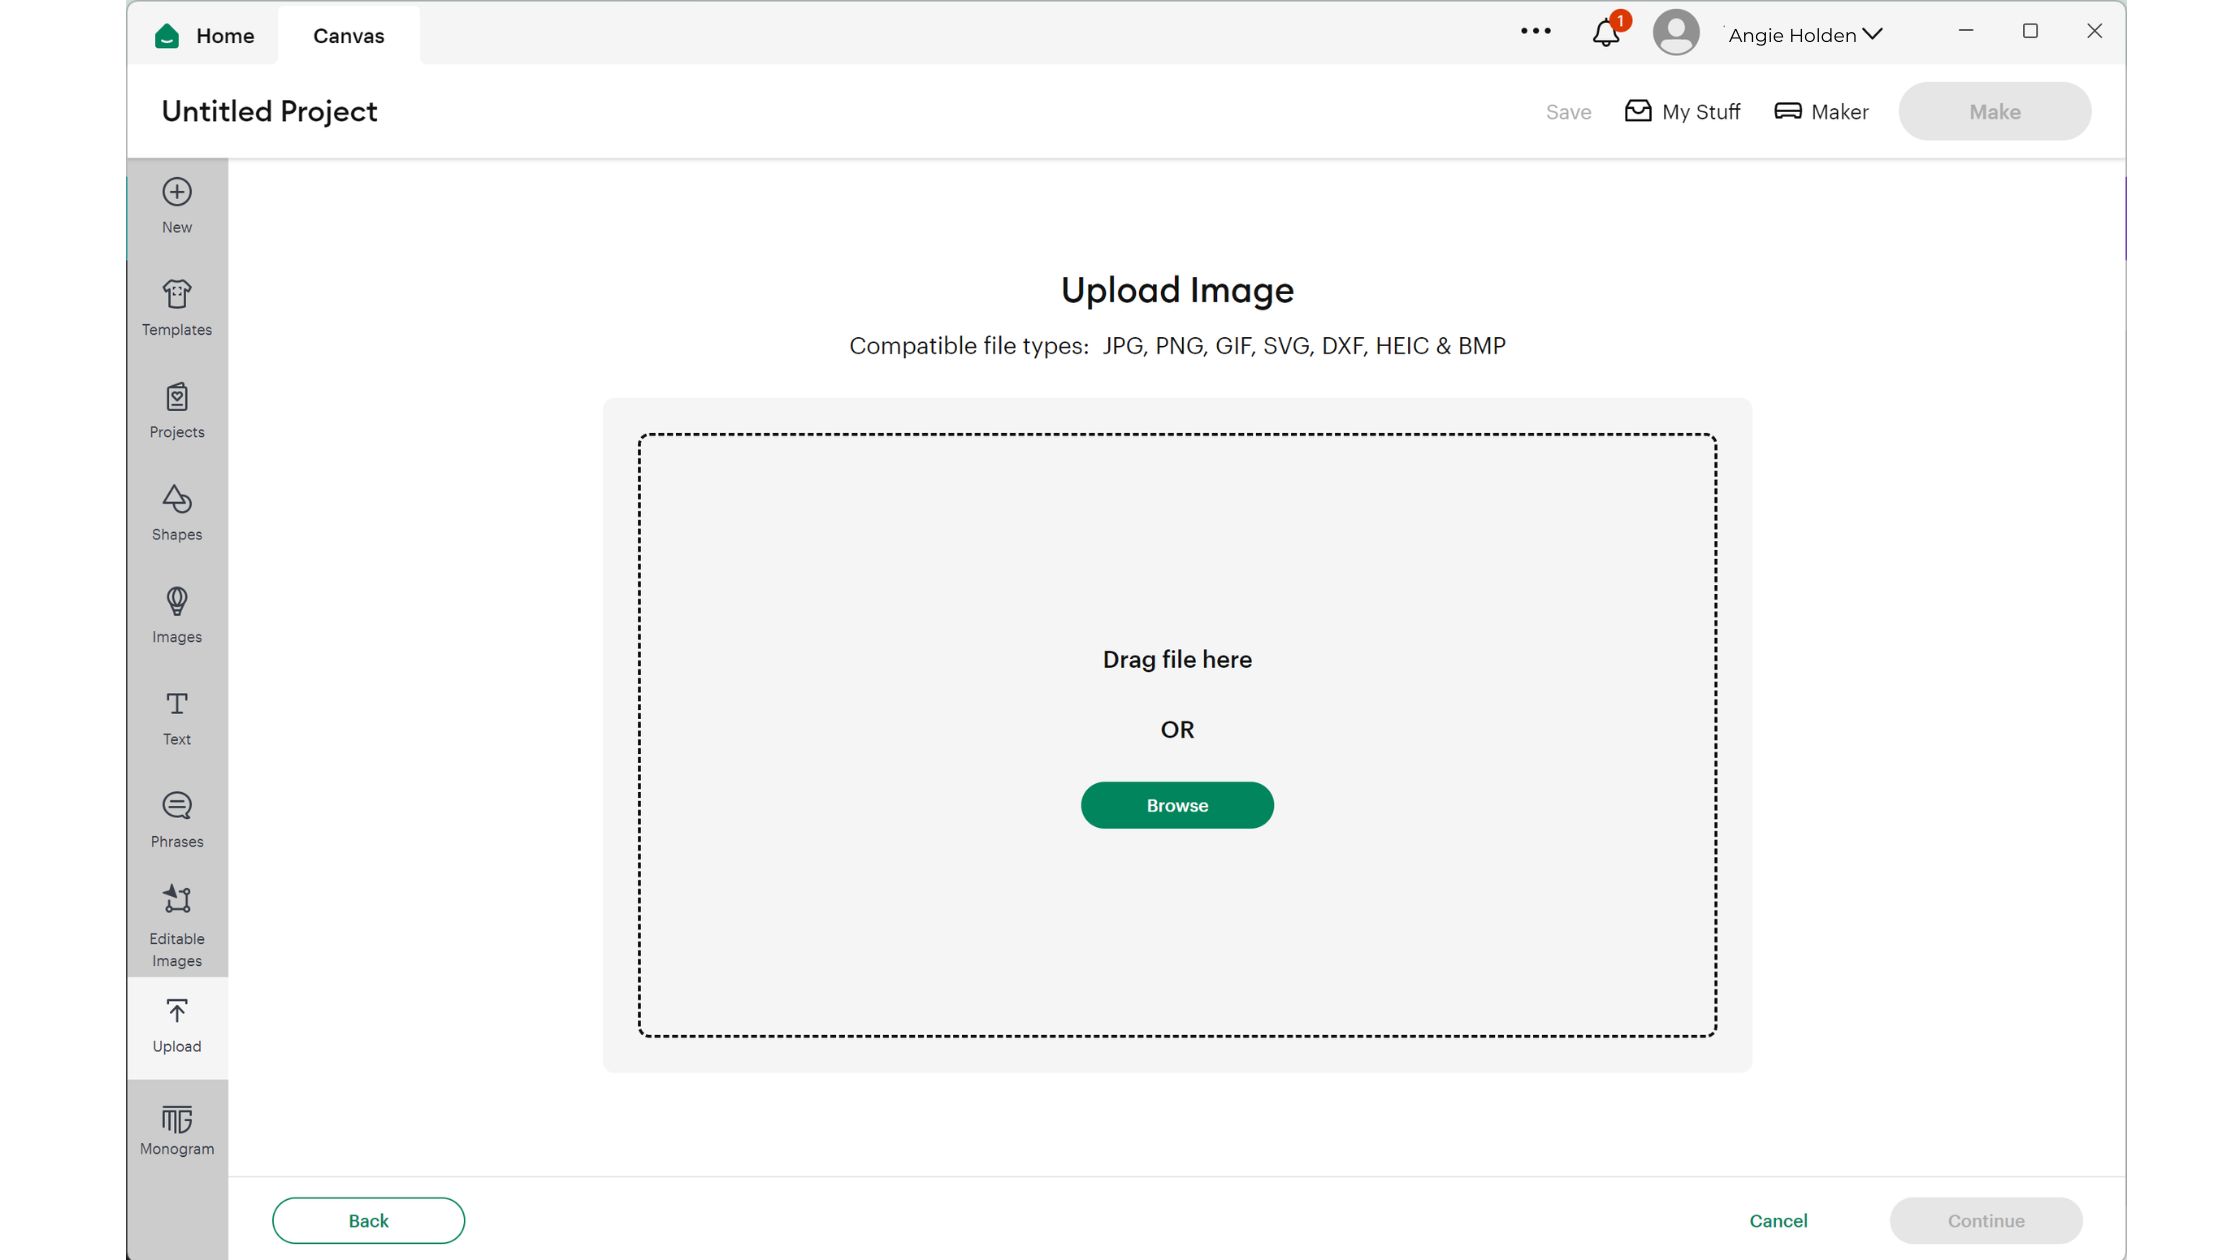2240x1260 pixels.
Task: Open the Maker machine selector
Action: coord(1821,112)
